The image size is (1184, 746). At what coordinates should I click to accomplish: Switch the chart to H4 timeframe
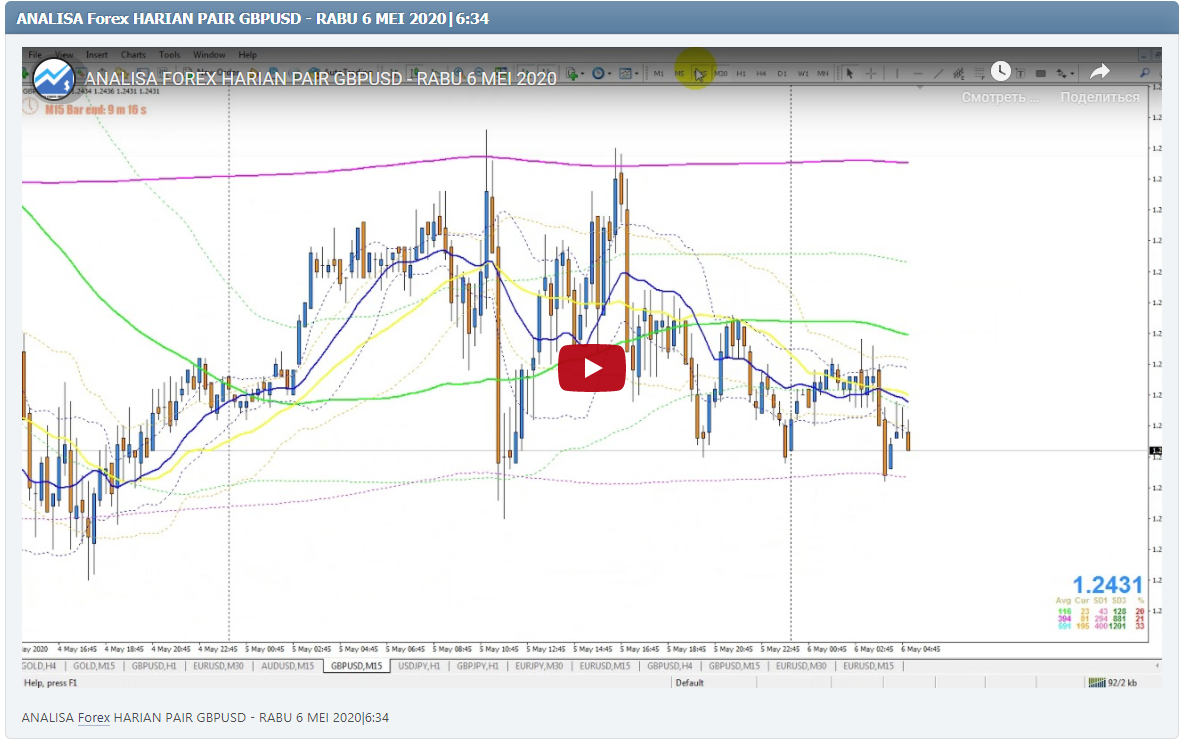pyautogui.click(x=762, y=73)
